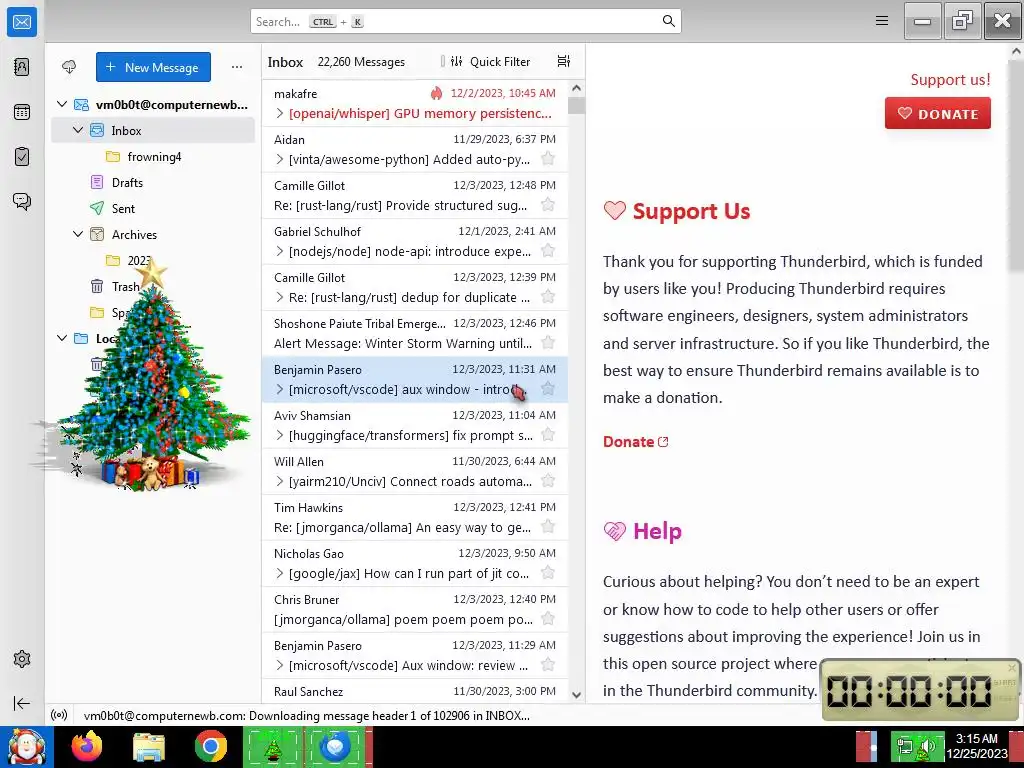Launch Chrome from the taskbar
Image resolution: width=1024 pixels, height=768 pixels.
[210, 747]
